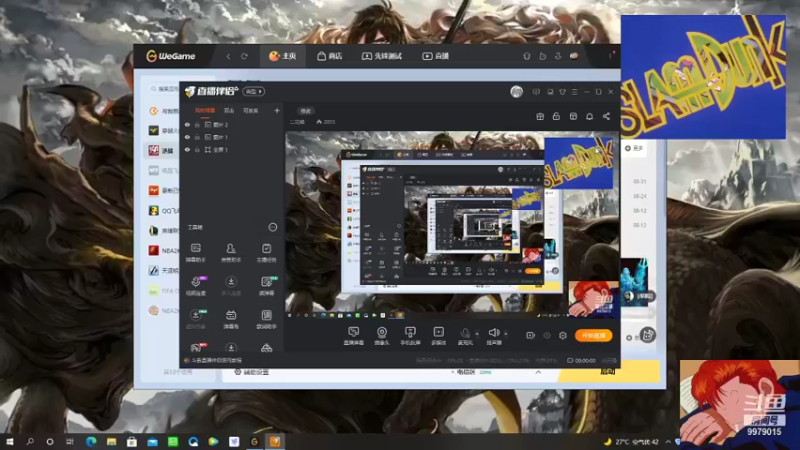
Task: Toggle lock on 图片 1 layer
Action: [197, 137]
